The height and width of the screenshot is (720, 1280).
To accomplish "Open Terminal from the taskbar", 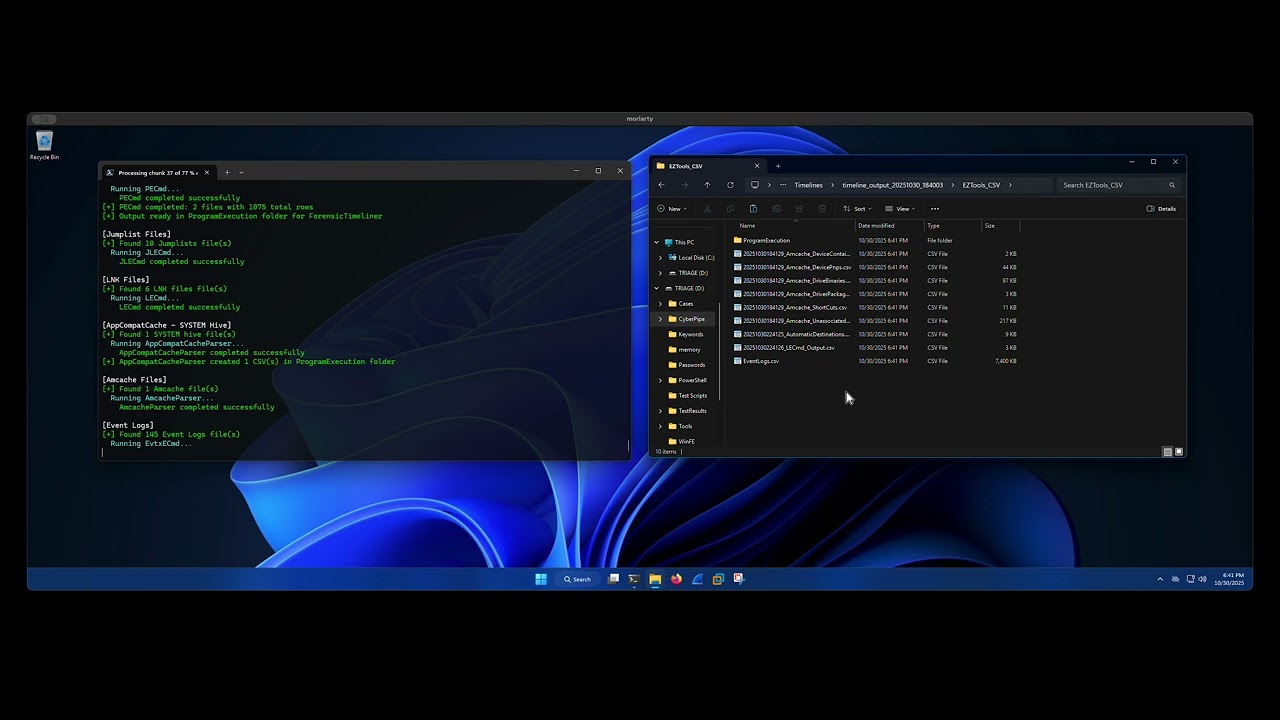I will tap(633, 579).
